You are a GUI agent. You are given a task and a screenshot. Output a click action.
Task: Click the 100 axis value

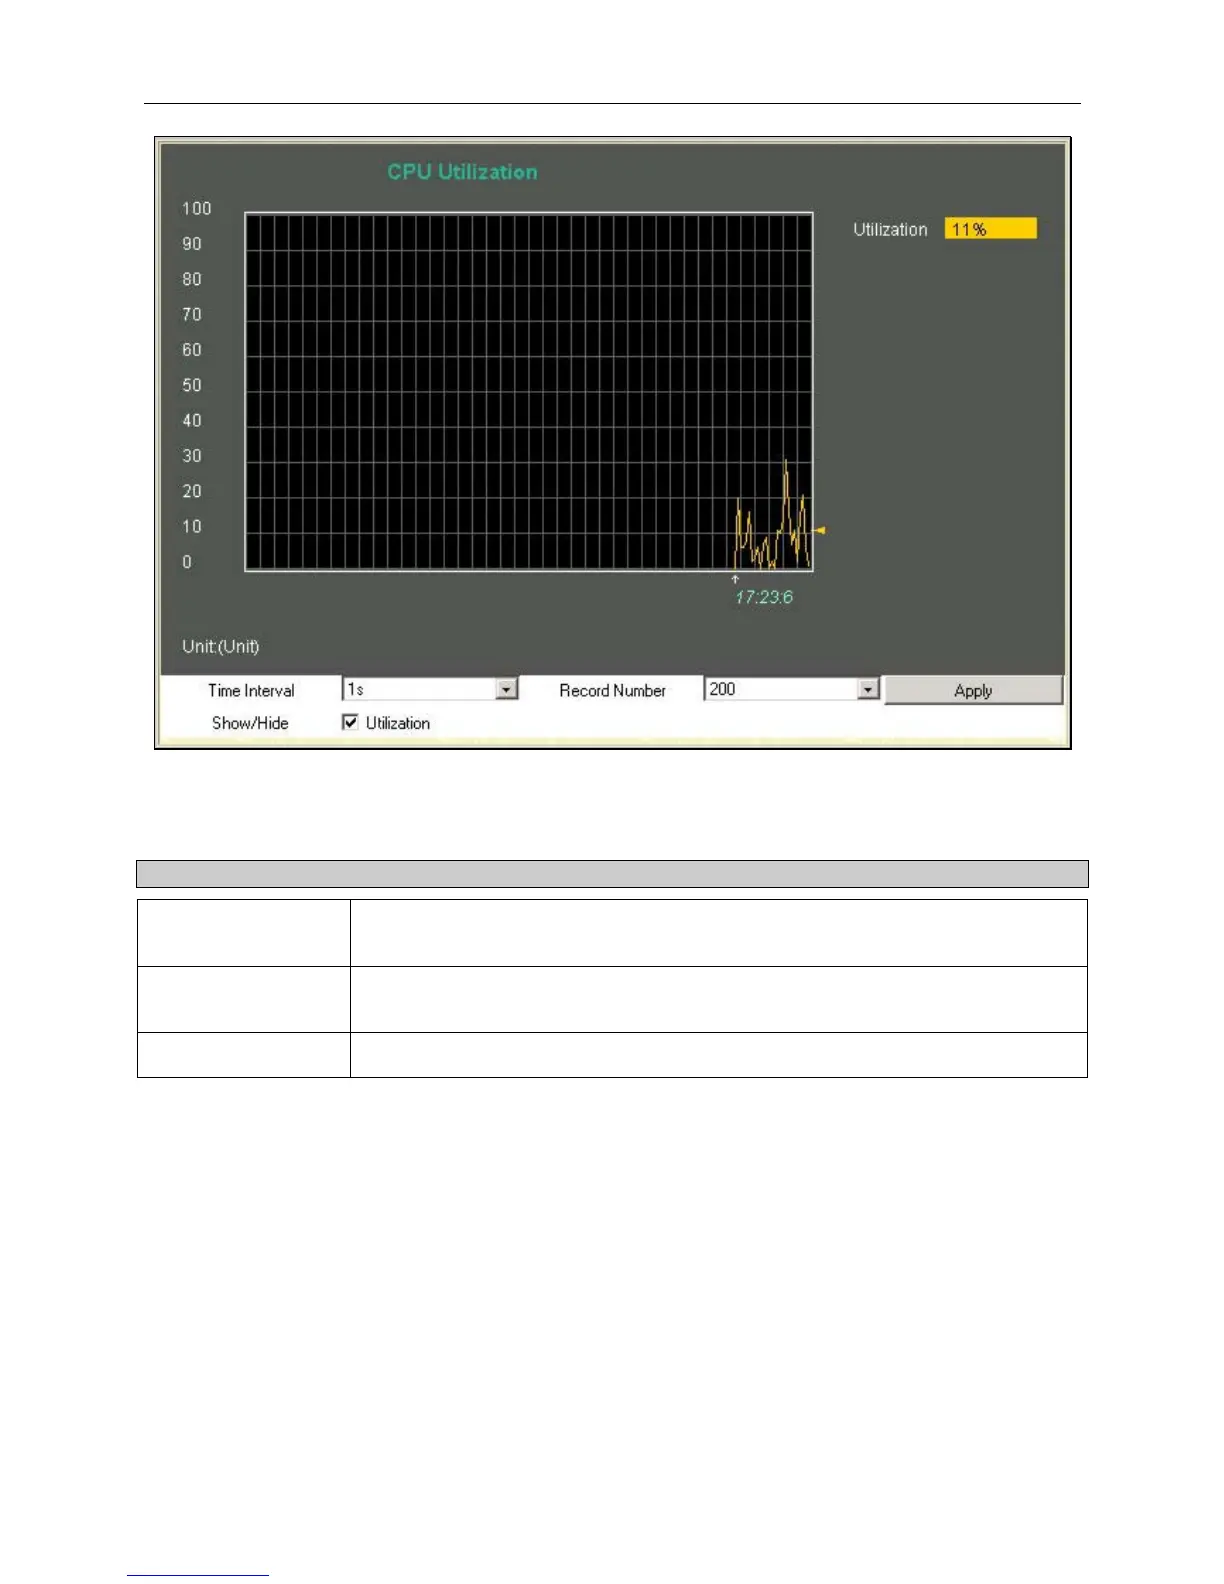[x=196, y=208]
